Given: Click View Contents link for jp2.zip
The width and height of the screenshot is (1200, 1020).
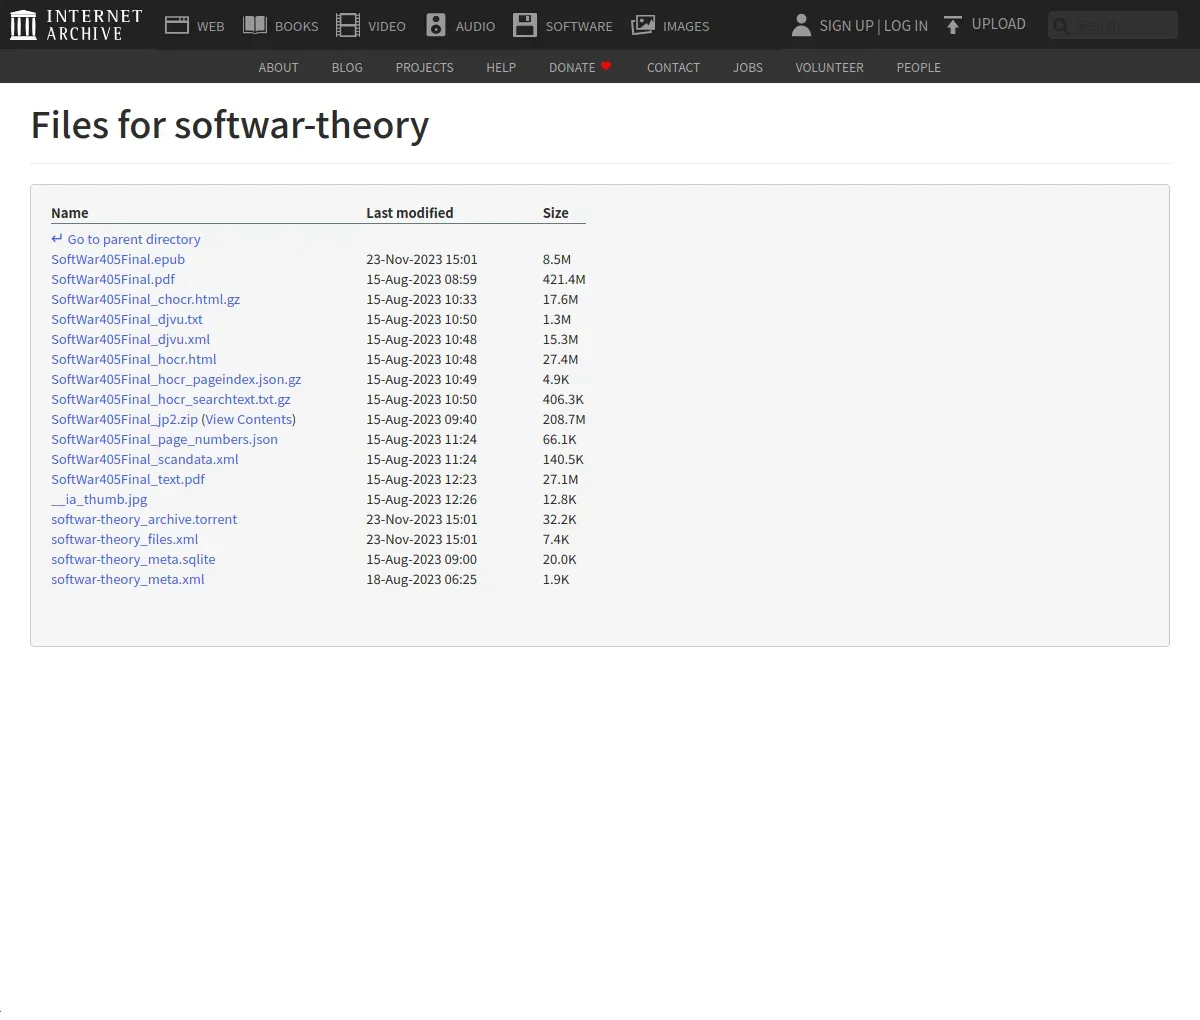Looking at the screenshot, I should [x=249, y=419].
